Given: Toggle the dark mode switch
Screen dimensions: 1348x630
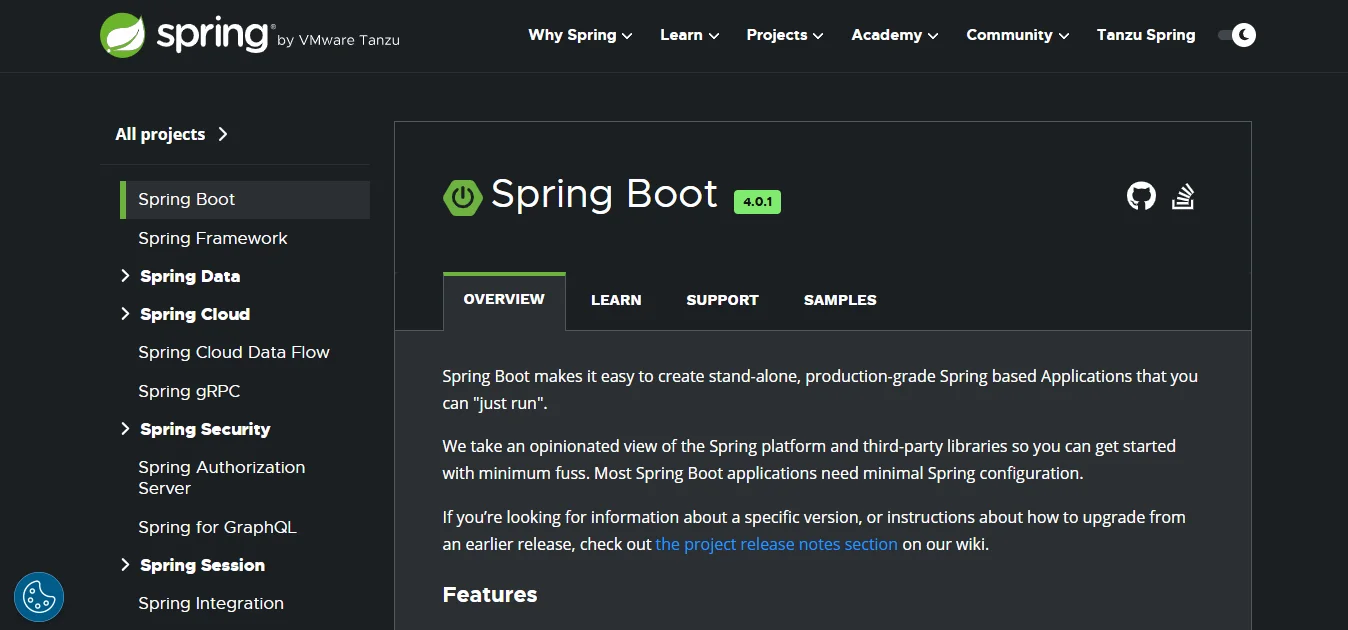Looking at the screenshot, I should tap(1236, 34).
